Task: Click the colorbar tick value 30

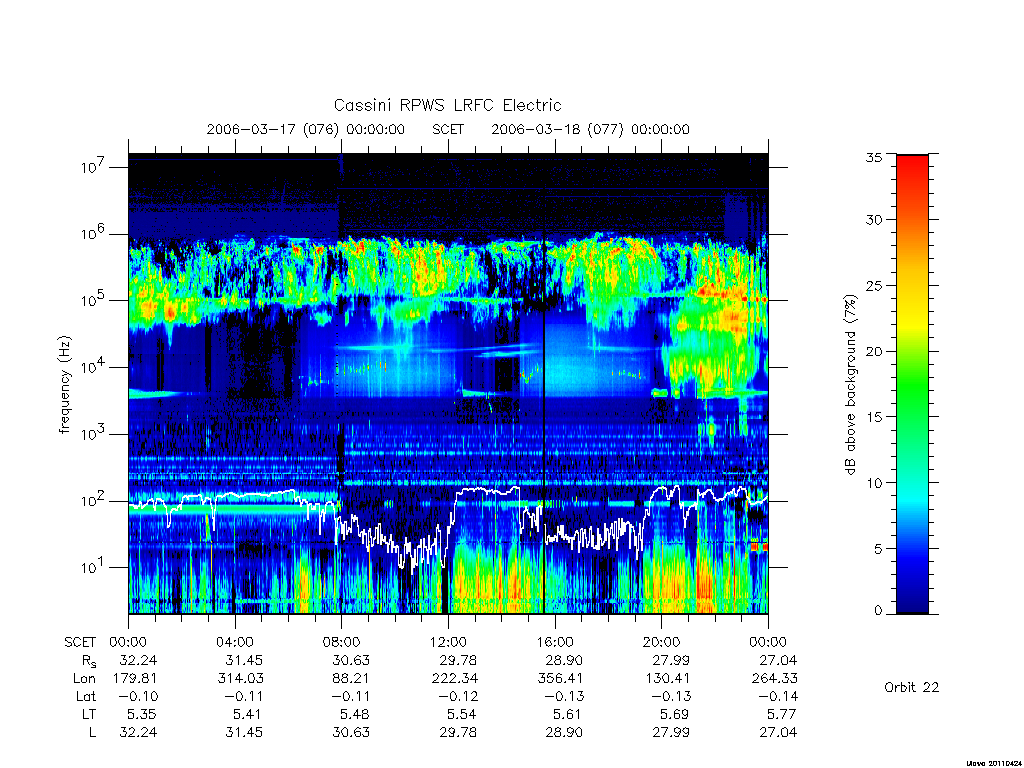Action: point(874,220)
